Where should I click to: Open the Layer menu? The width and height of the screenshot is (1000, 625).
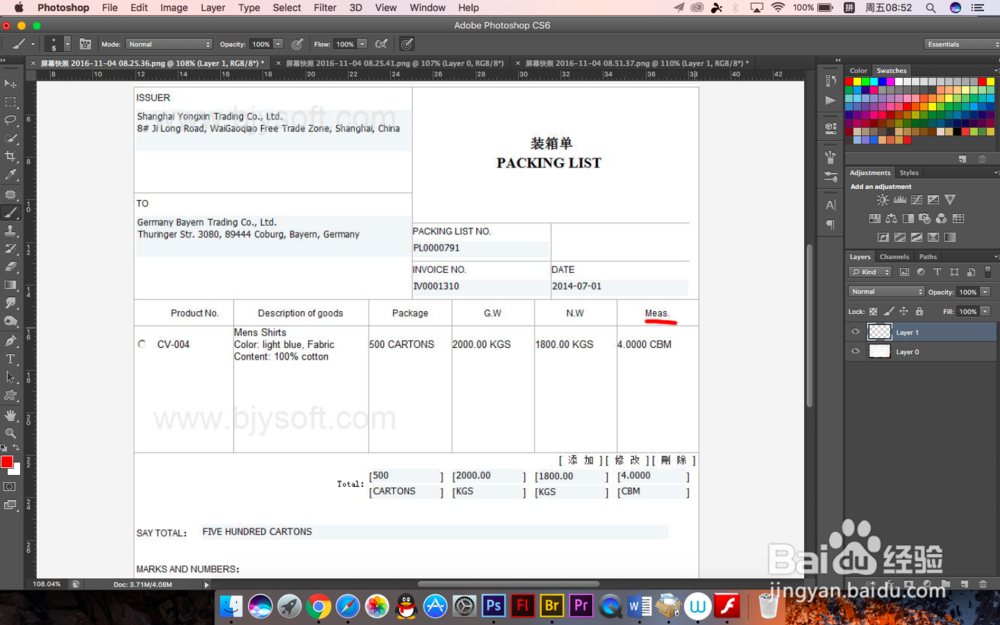212,8
